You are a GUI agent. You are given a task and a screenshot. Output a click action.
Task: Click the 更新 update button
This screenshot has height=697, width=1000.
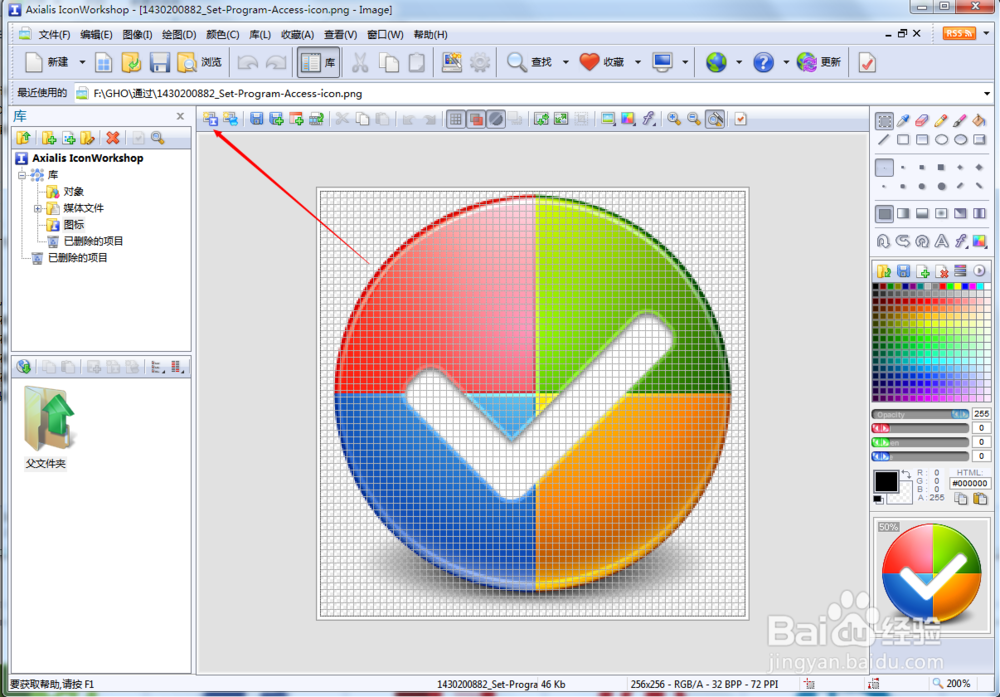pyautogui.click(x=819, y=62)
